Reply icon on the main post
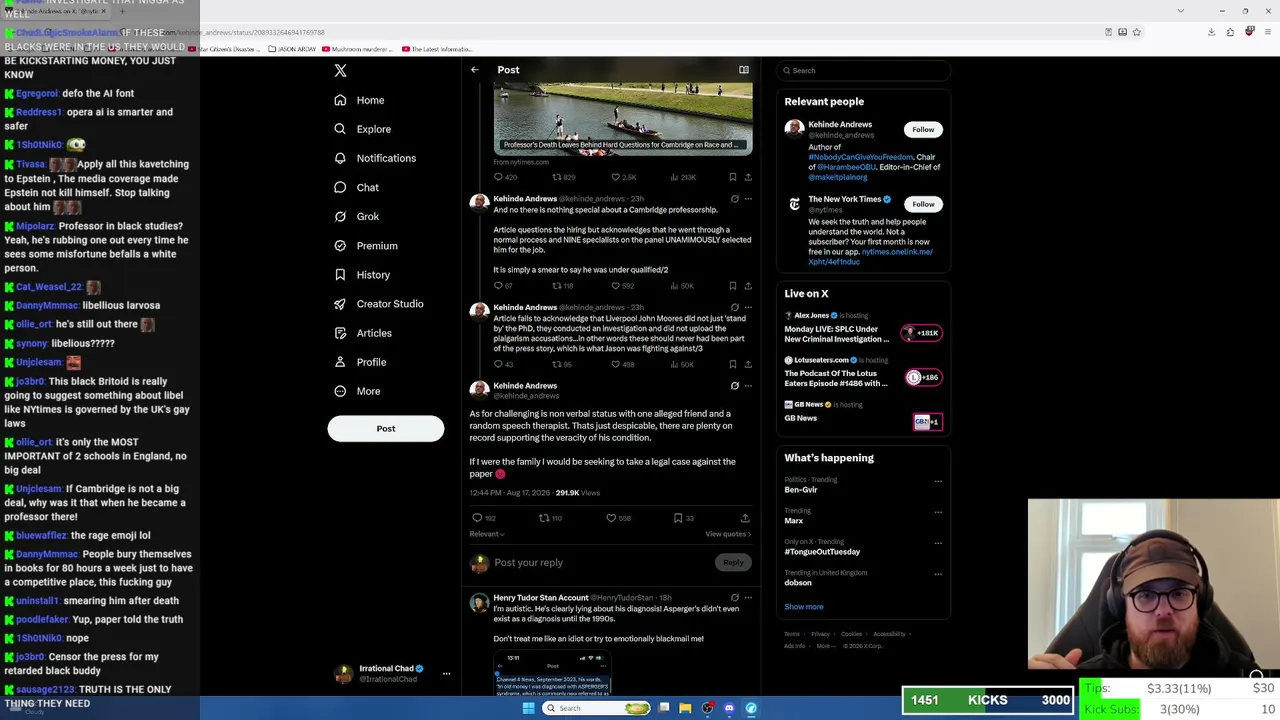Viewport: 1280px width, 720px height. 477,518
